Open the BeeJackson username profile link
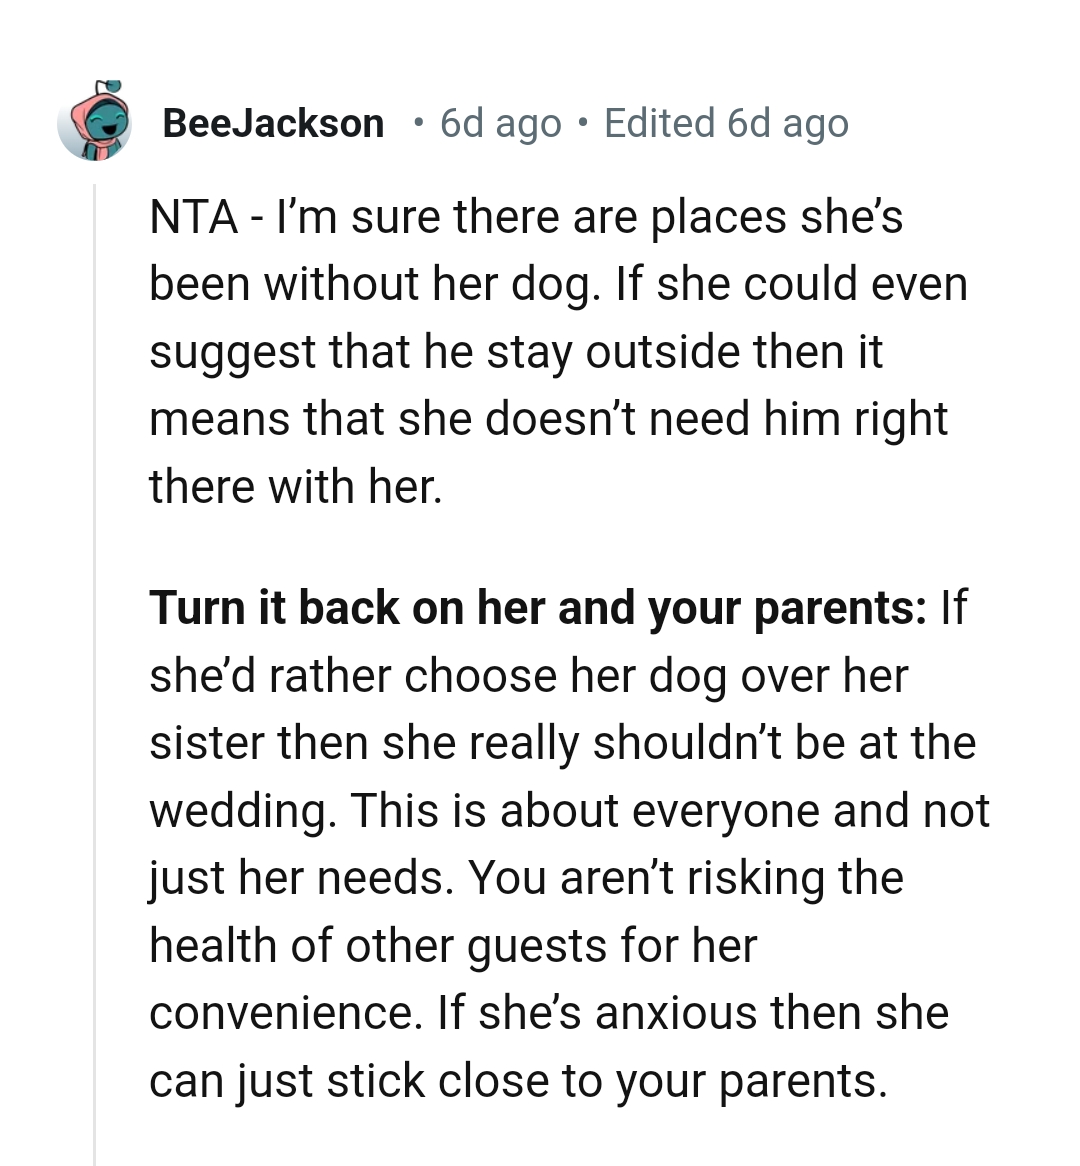This screenshot has width=1080, height=1166. 272,123
